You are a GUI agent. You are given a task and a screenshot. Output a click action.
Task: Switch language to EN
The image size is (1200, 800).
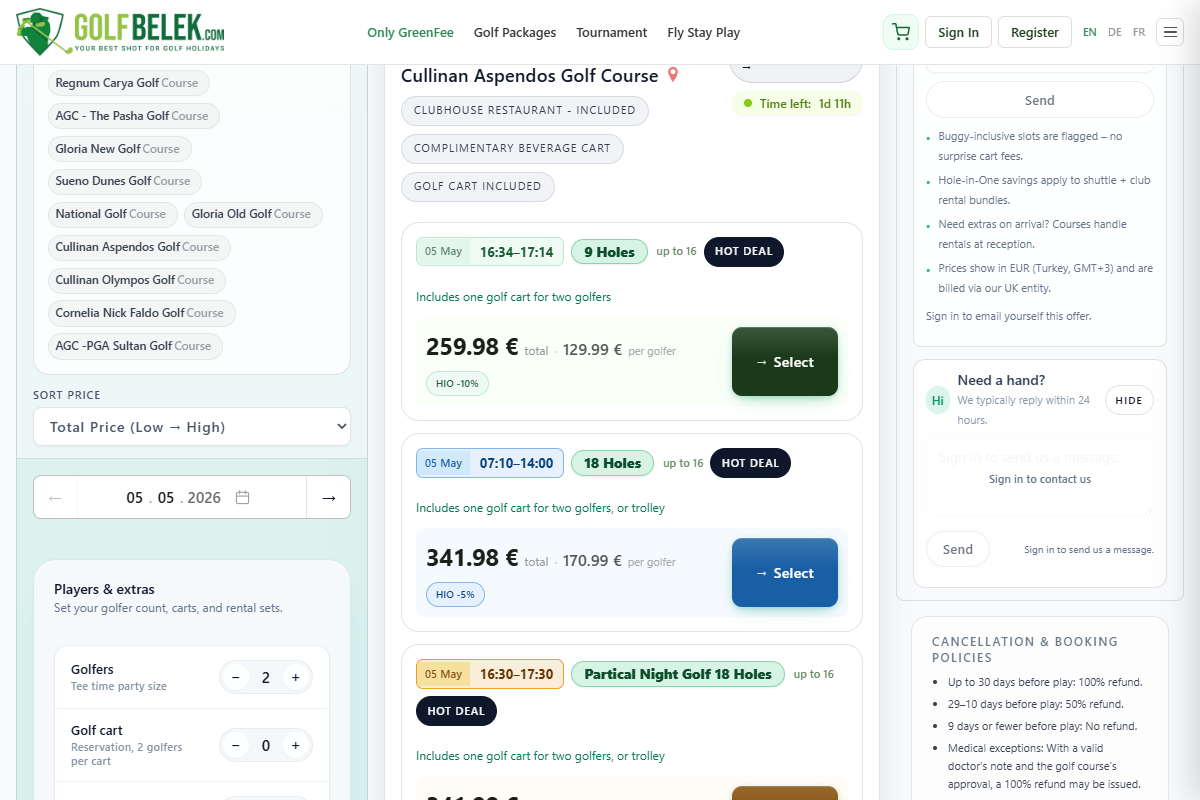(x=1090, y=32)
